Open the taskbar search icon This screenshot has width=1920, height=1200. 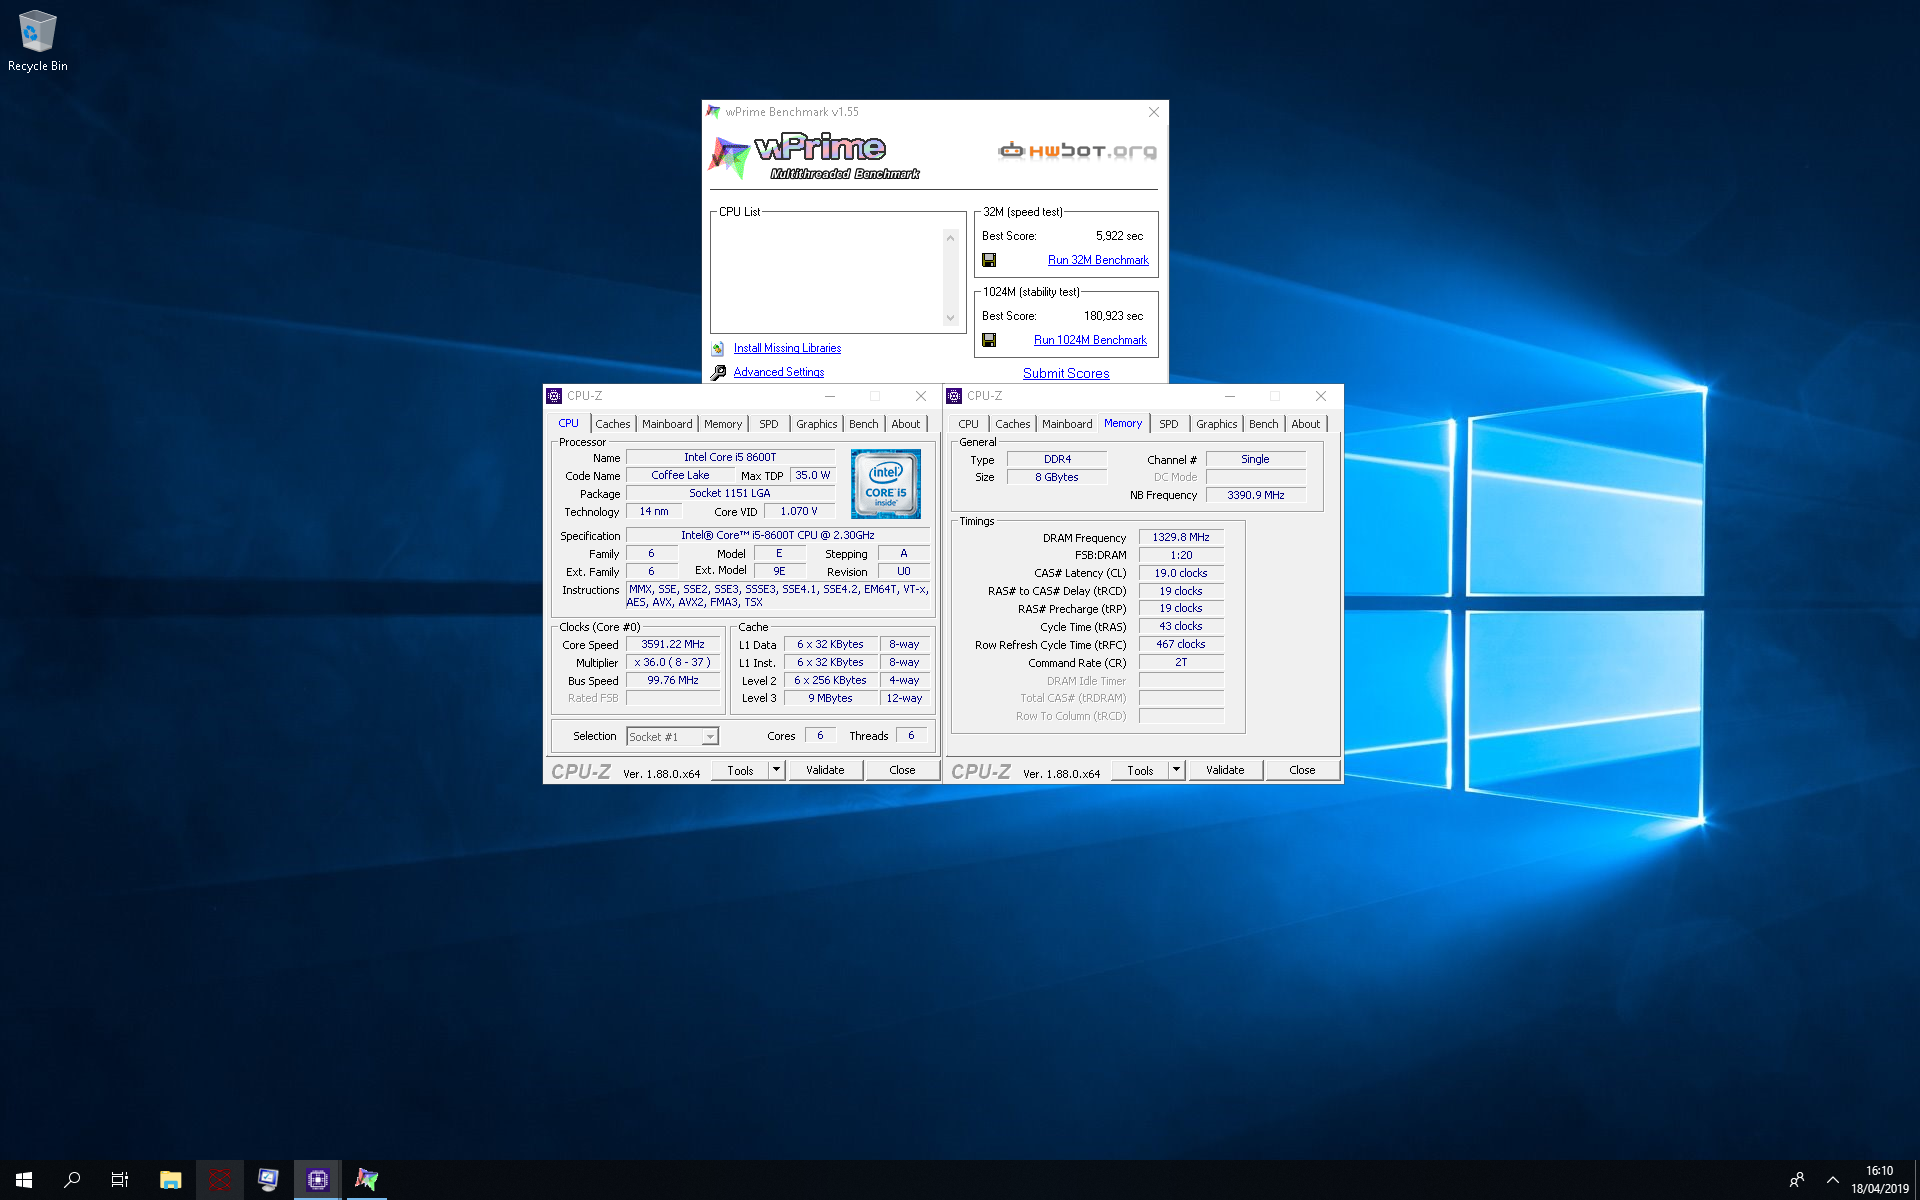(72, 1180)
